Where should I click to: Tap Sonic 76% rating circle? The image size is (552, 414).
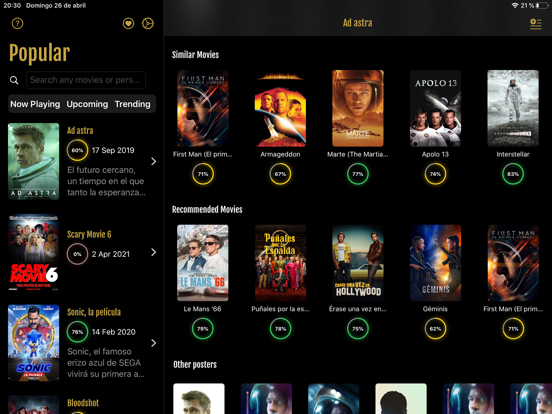pyautogui.click(x=77, y=332)
